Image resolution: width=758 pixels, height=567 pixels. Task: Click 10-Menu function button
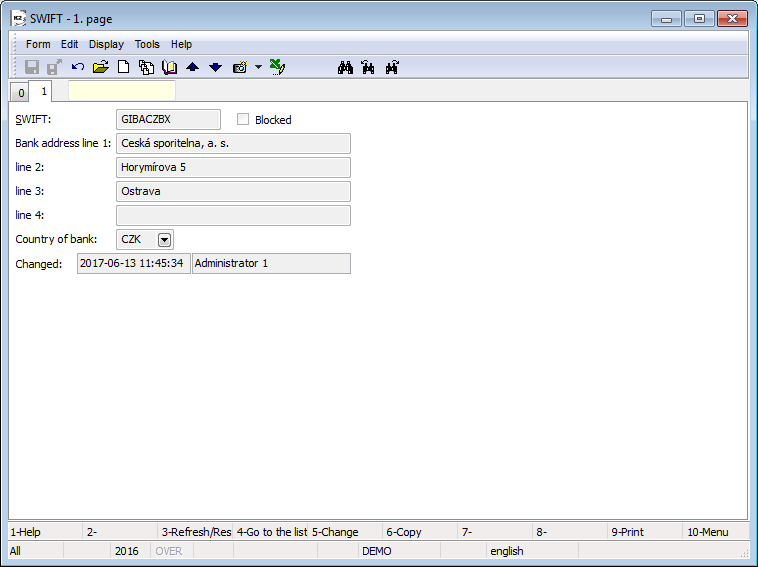(x=716, y=532)
